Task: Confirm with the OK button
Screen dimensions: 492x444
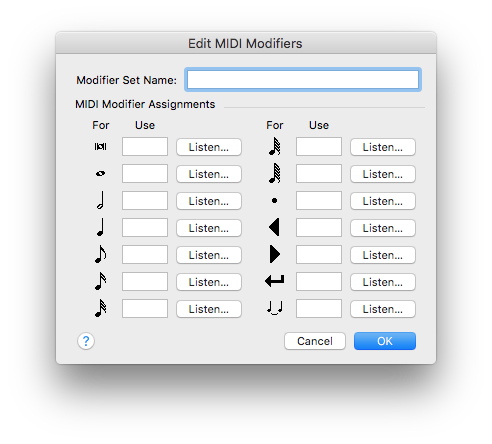Action: tap(385, 341)
